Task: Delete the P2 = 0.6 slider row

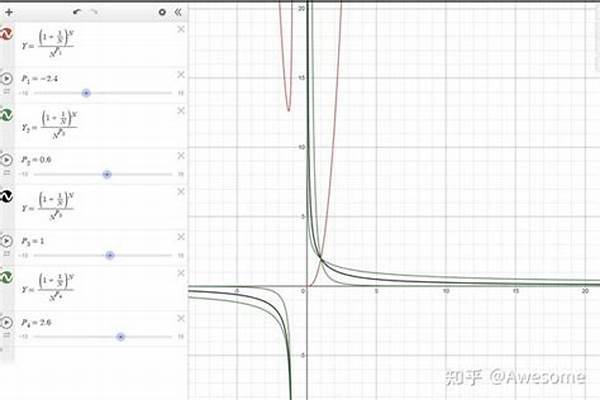Action: [x=181, y=156]
